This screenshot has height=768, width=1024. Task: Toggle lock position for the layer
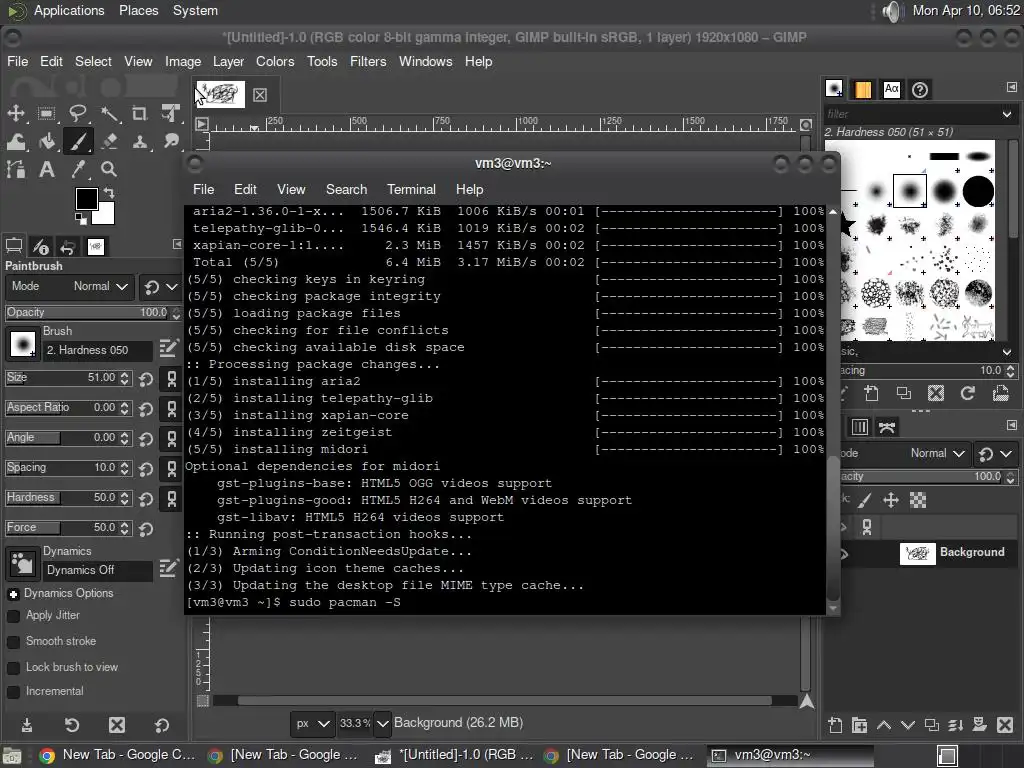tap(891, 501)
